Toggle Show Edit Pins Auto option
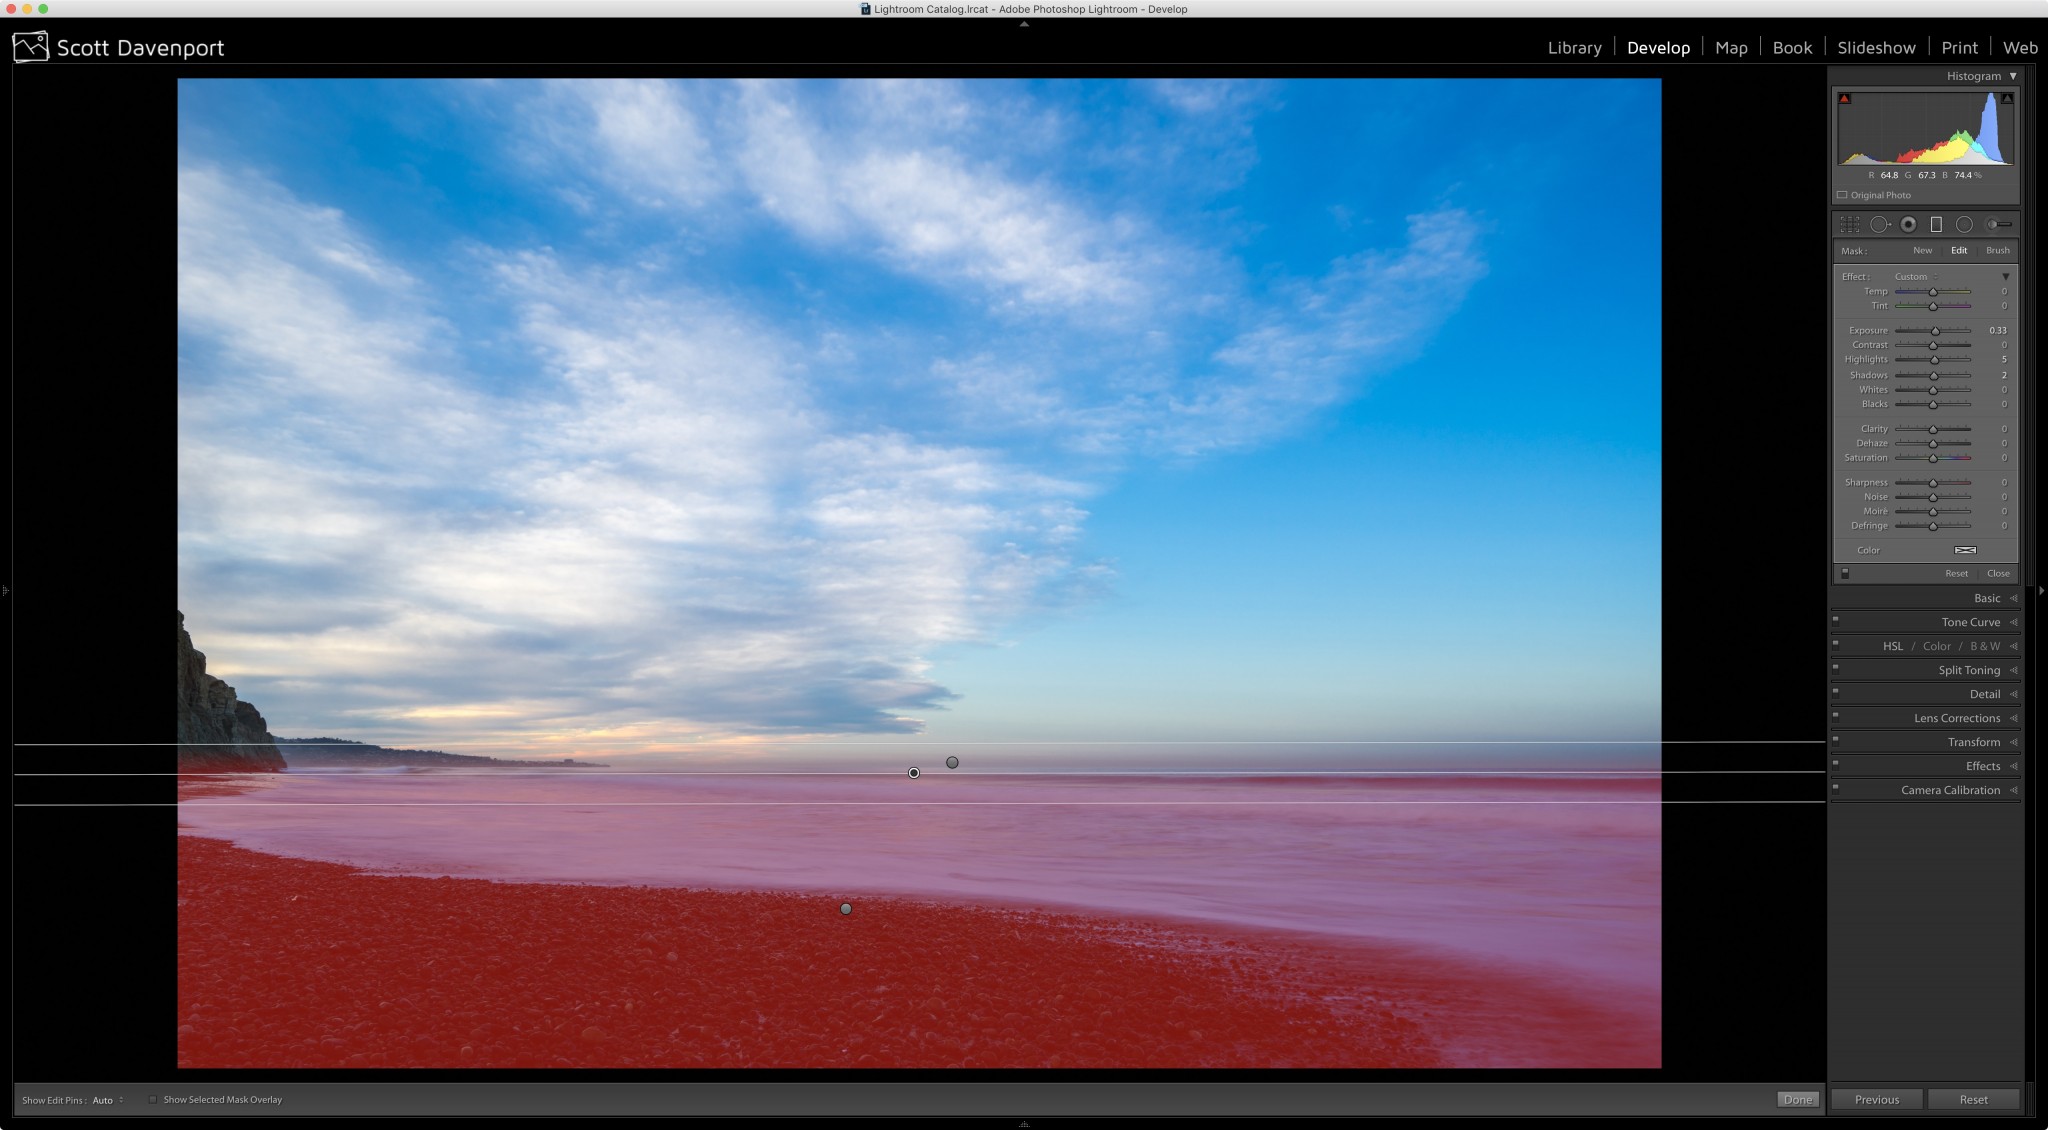The image size is (2048, 1130). 109,1099
